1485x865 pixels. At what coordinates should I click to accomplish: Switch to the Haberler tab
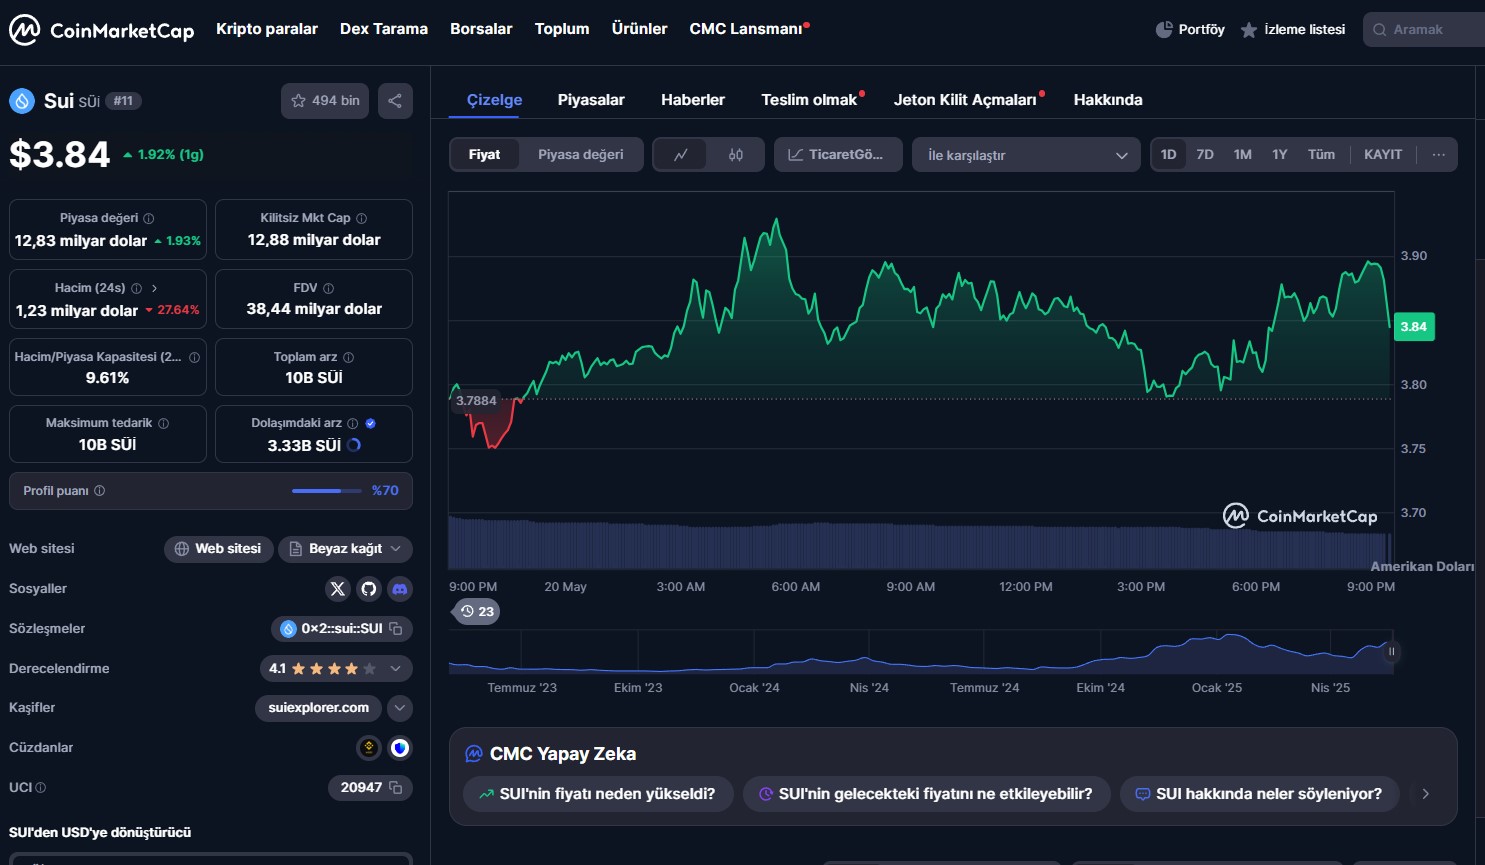point(693,100)
